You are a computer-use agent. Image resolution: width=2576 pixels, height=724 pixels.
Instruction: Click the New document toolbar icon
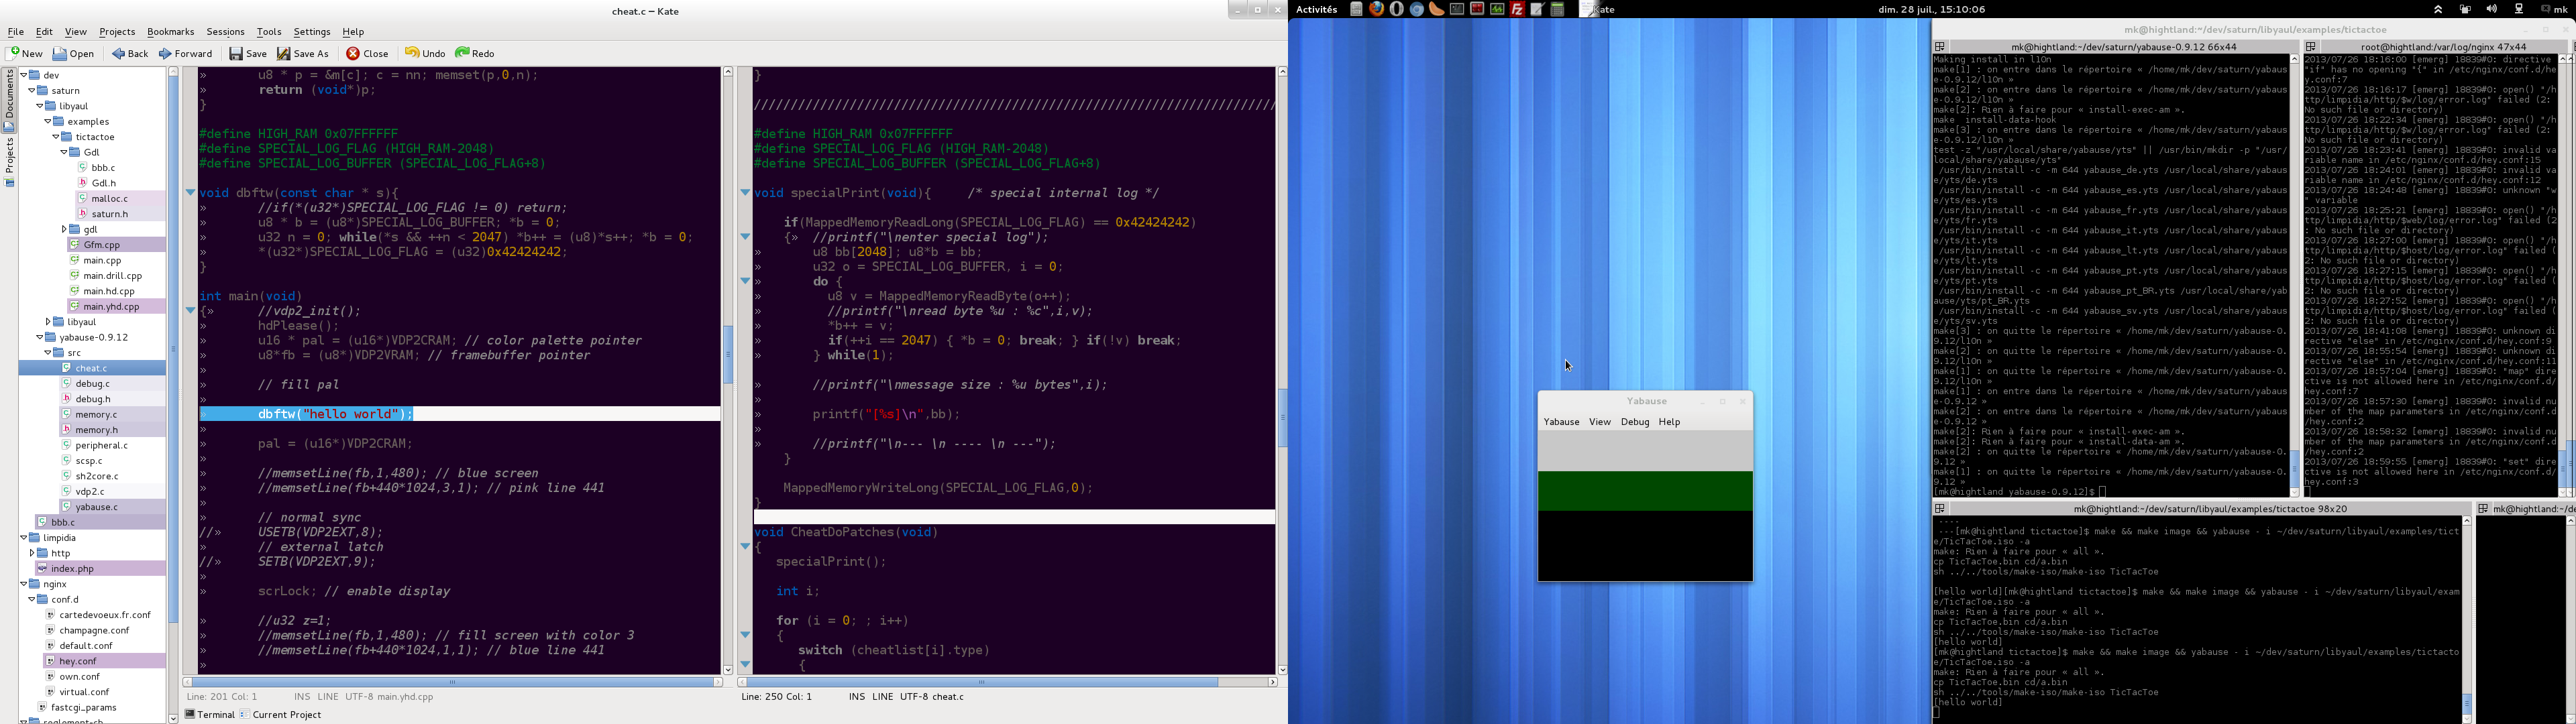14,53
